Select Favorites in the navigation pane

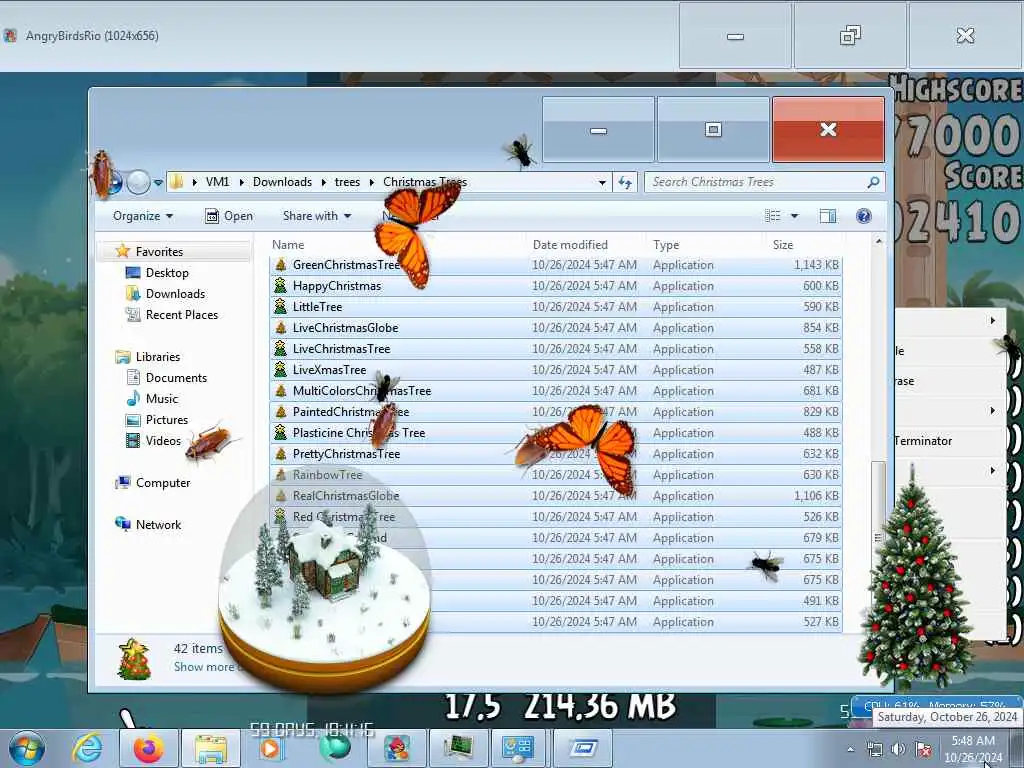coord(159,251)
